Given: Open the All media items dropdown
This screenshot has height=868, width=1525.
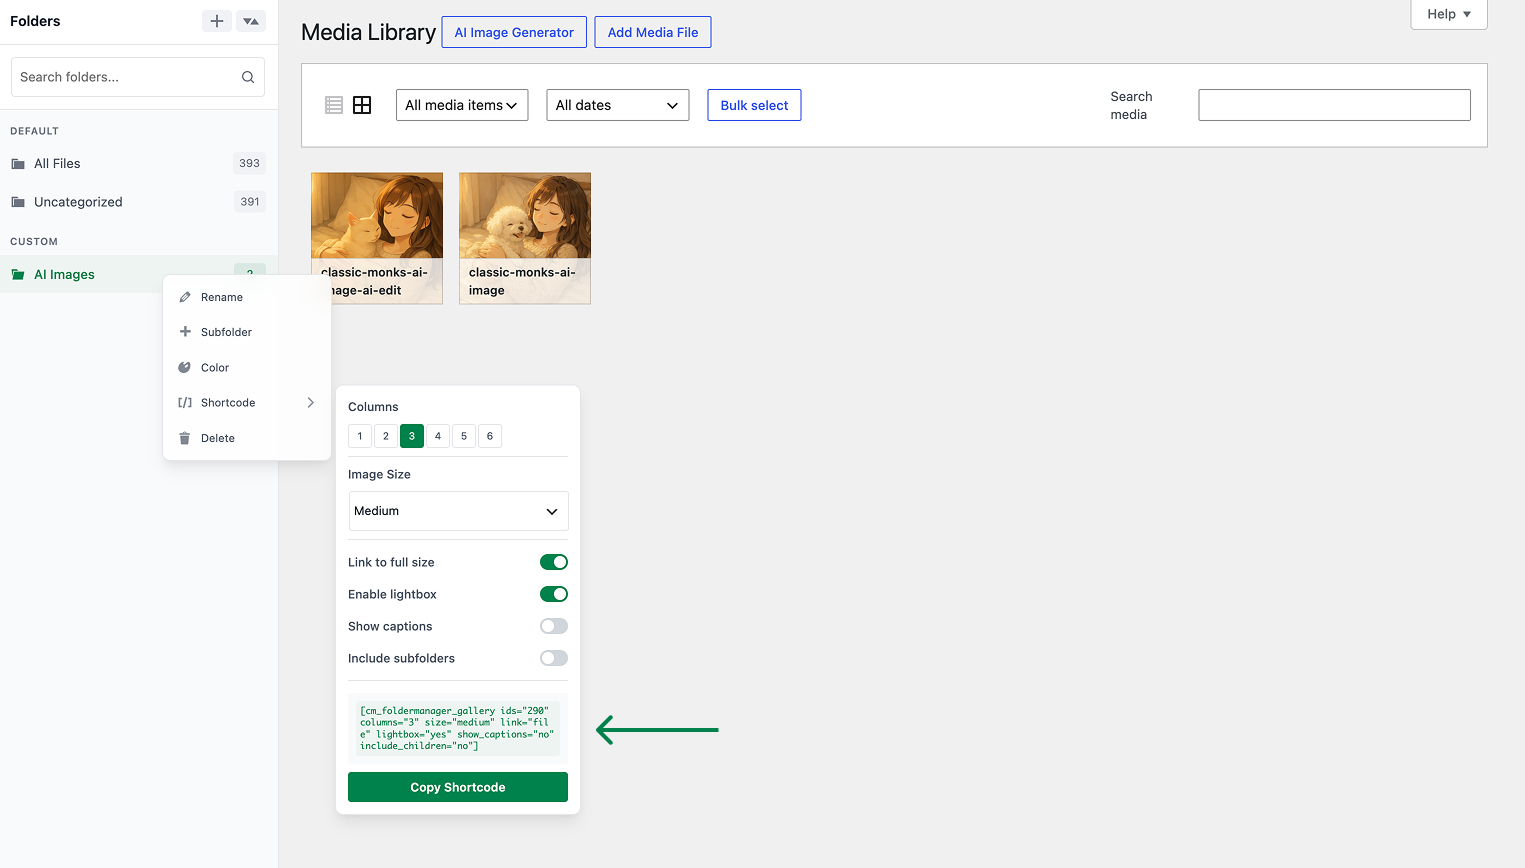Looking at the screenshot, I should click(x=462, y=105).
